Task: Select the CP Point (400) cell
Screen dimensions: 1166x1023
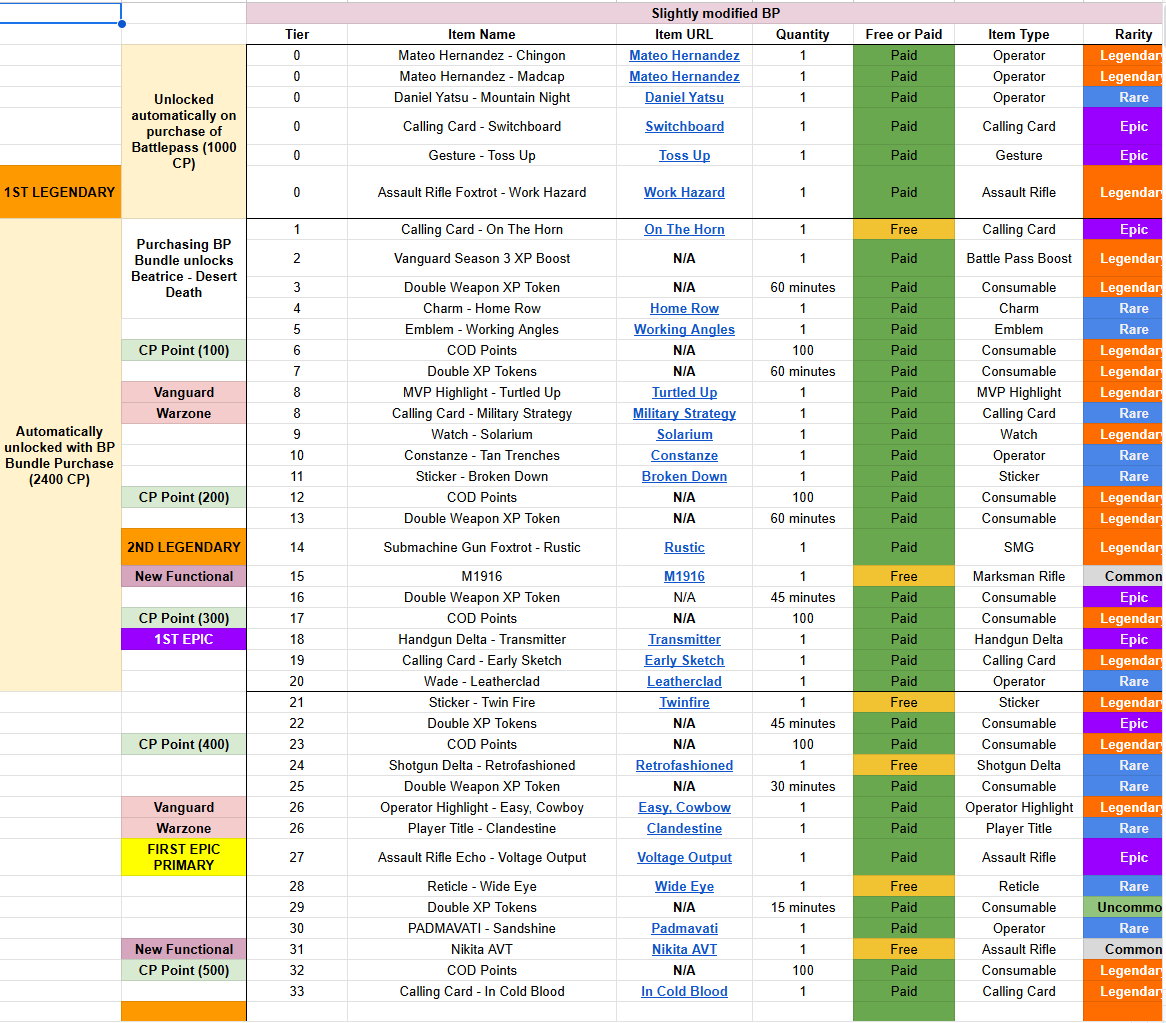Action: pyautogui.click(x=184, y=744)
